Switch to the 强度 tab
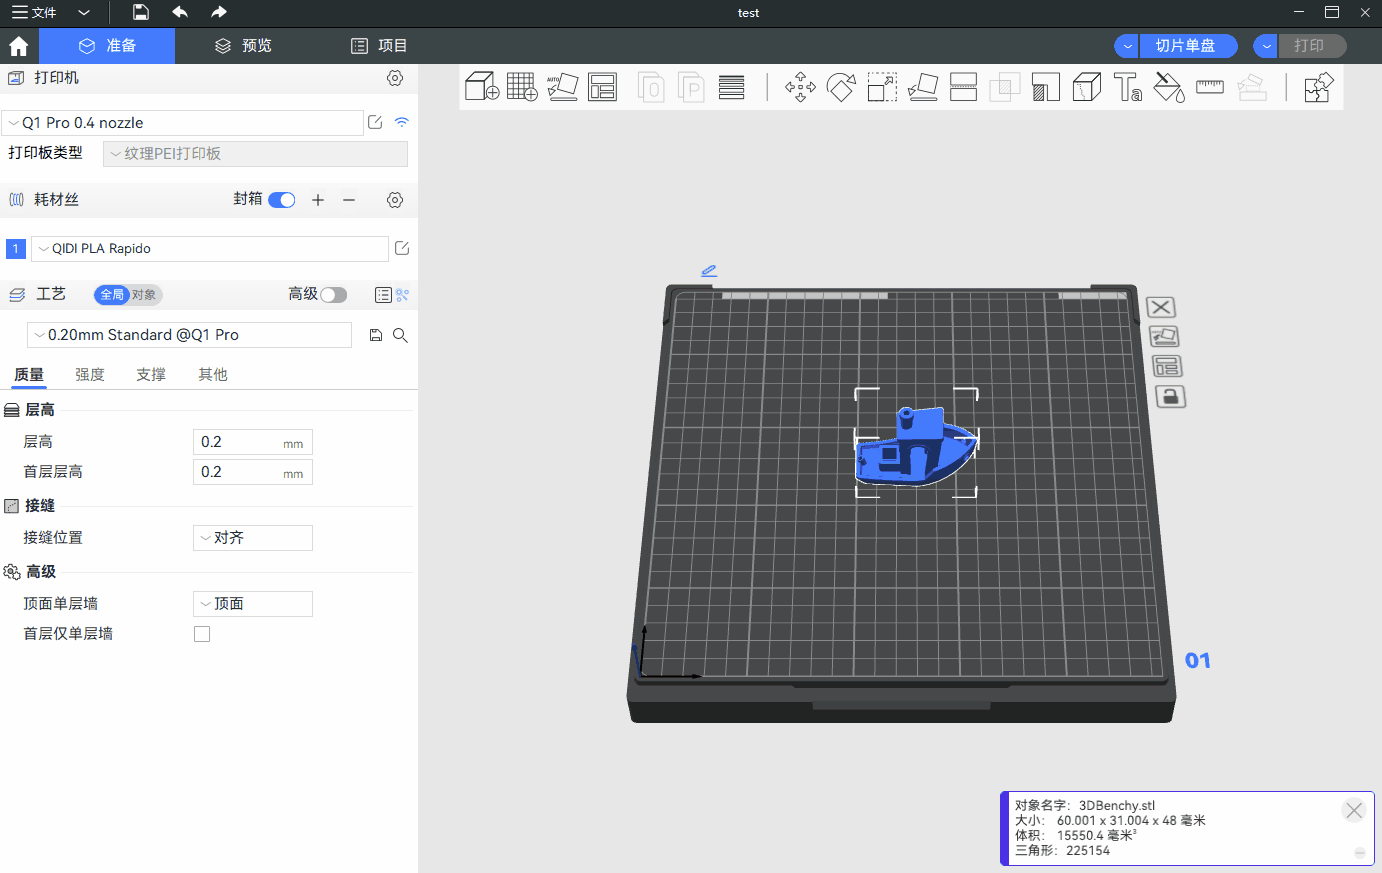Viewport: 1382px width, 873px height. pyautogui.click(x=90, y=375)
